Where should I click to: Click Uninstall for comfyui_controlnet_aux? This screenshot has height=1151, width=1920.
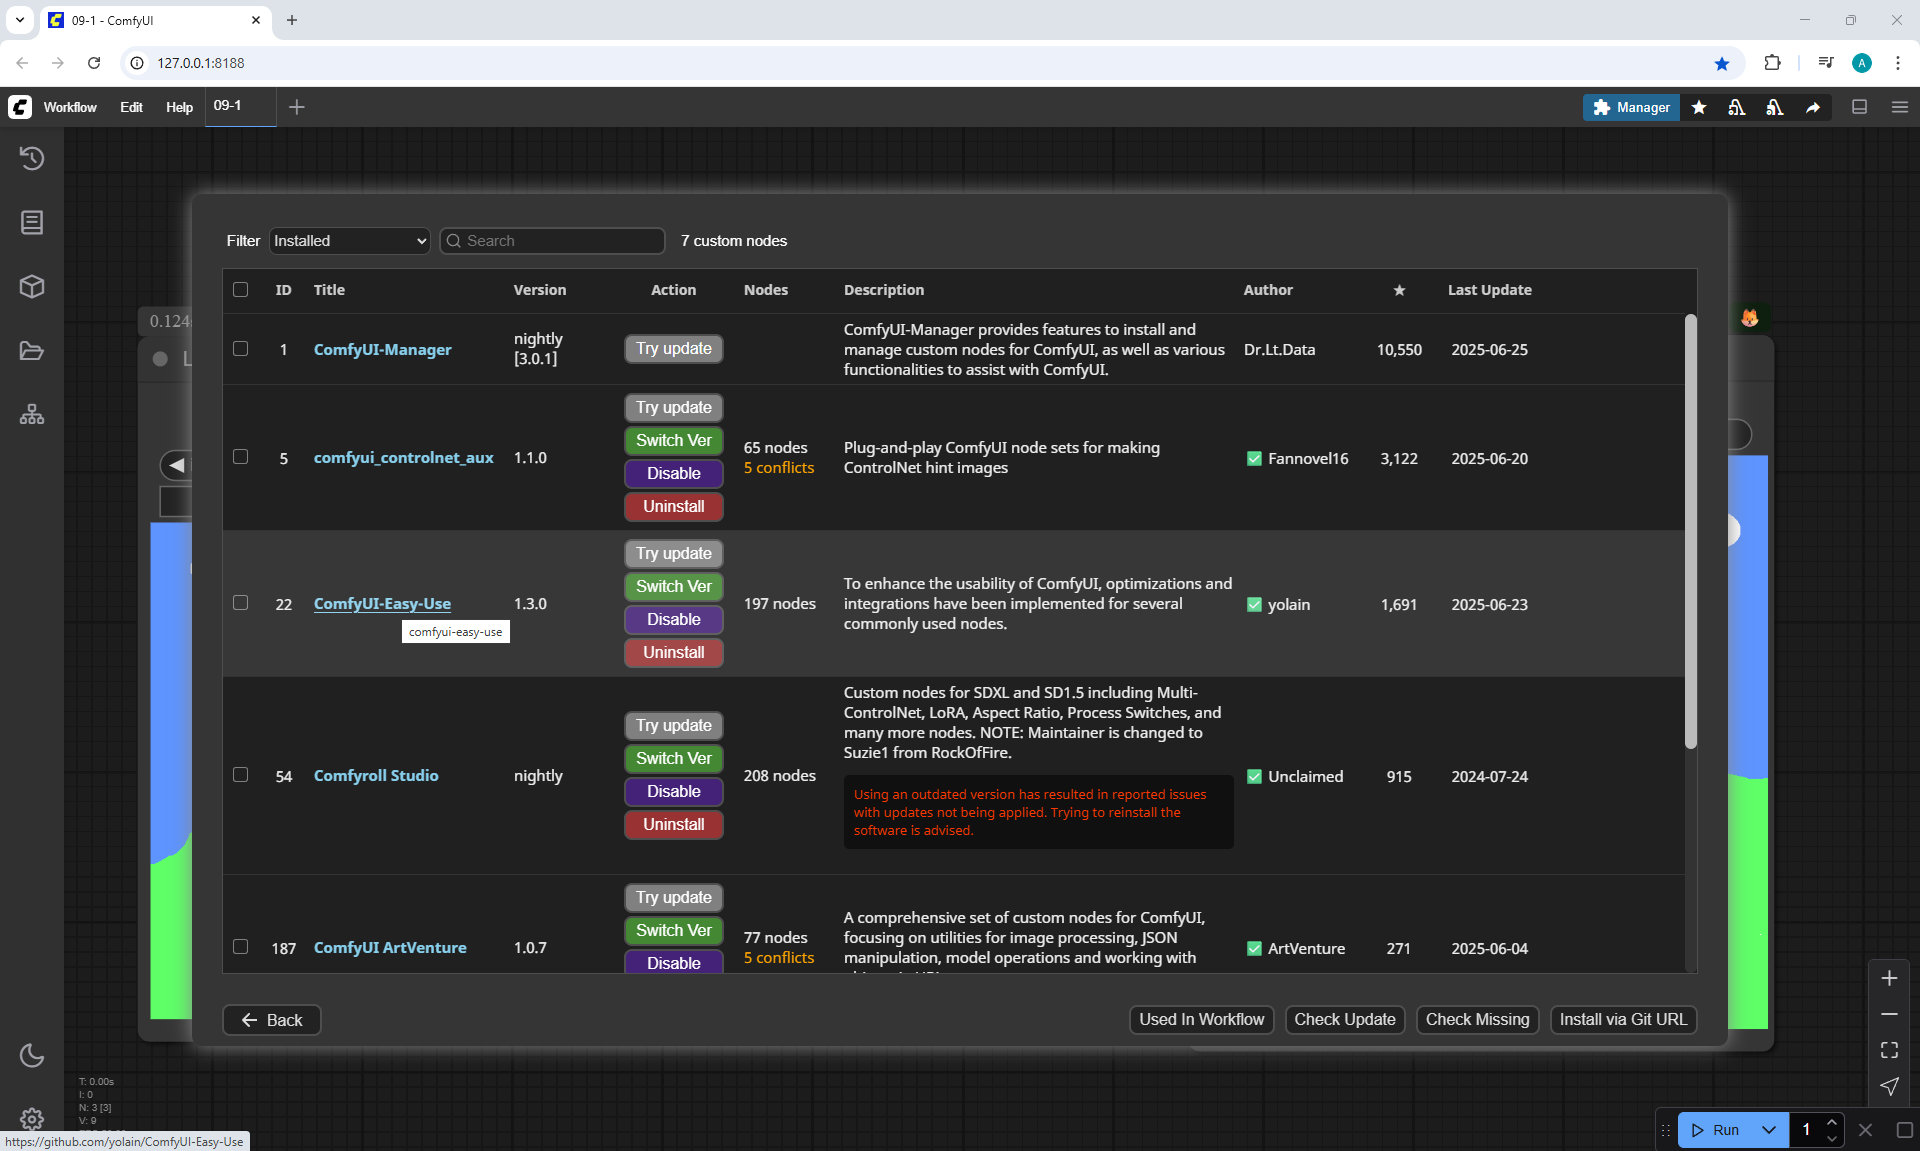(x=673, y=507)
